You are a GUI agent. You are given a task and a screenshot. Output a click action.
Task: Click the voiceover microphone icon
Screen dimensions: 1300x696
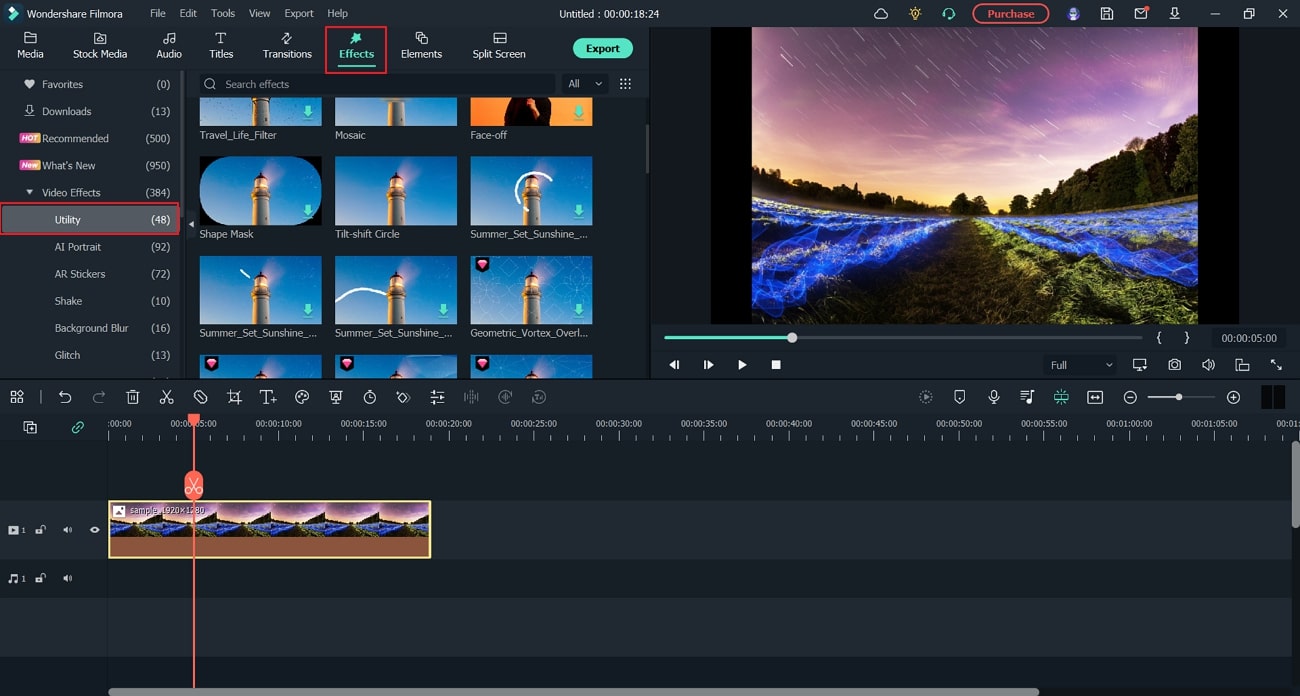click(x=993, y=397)
